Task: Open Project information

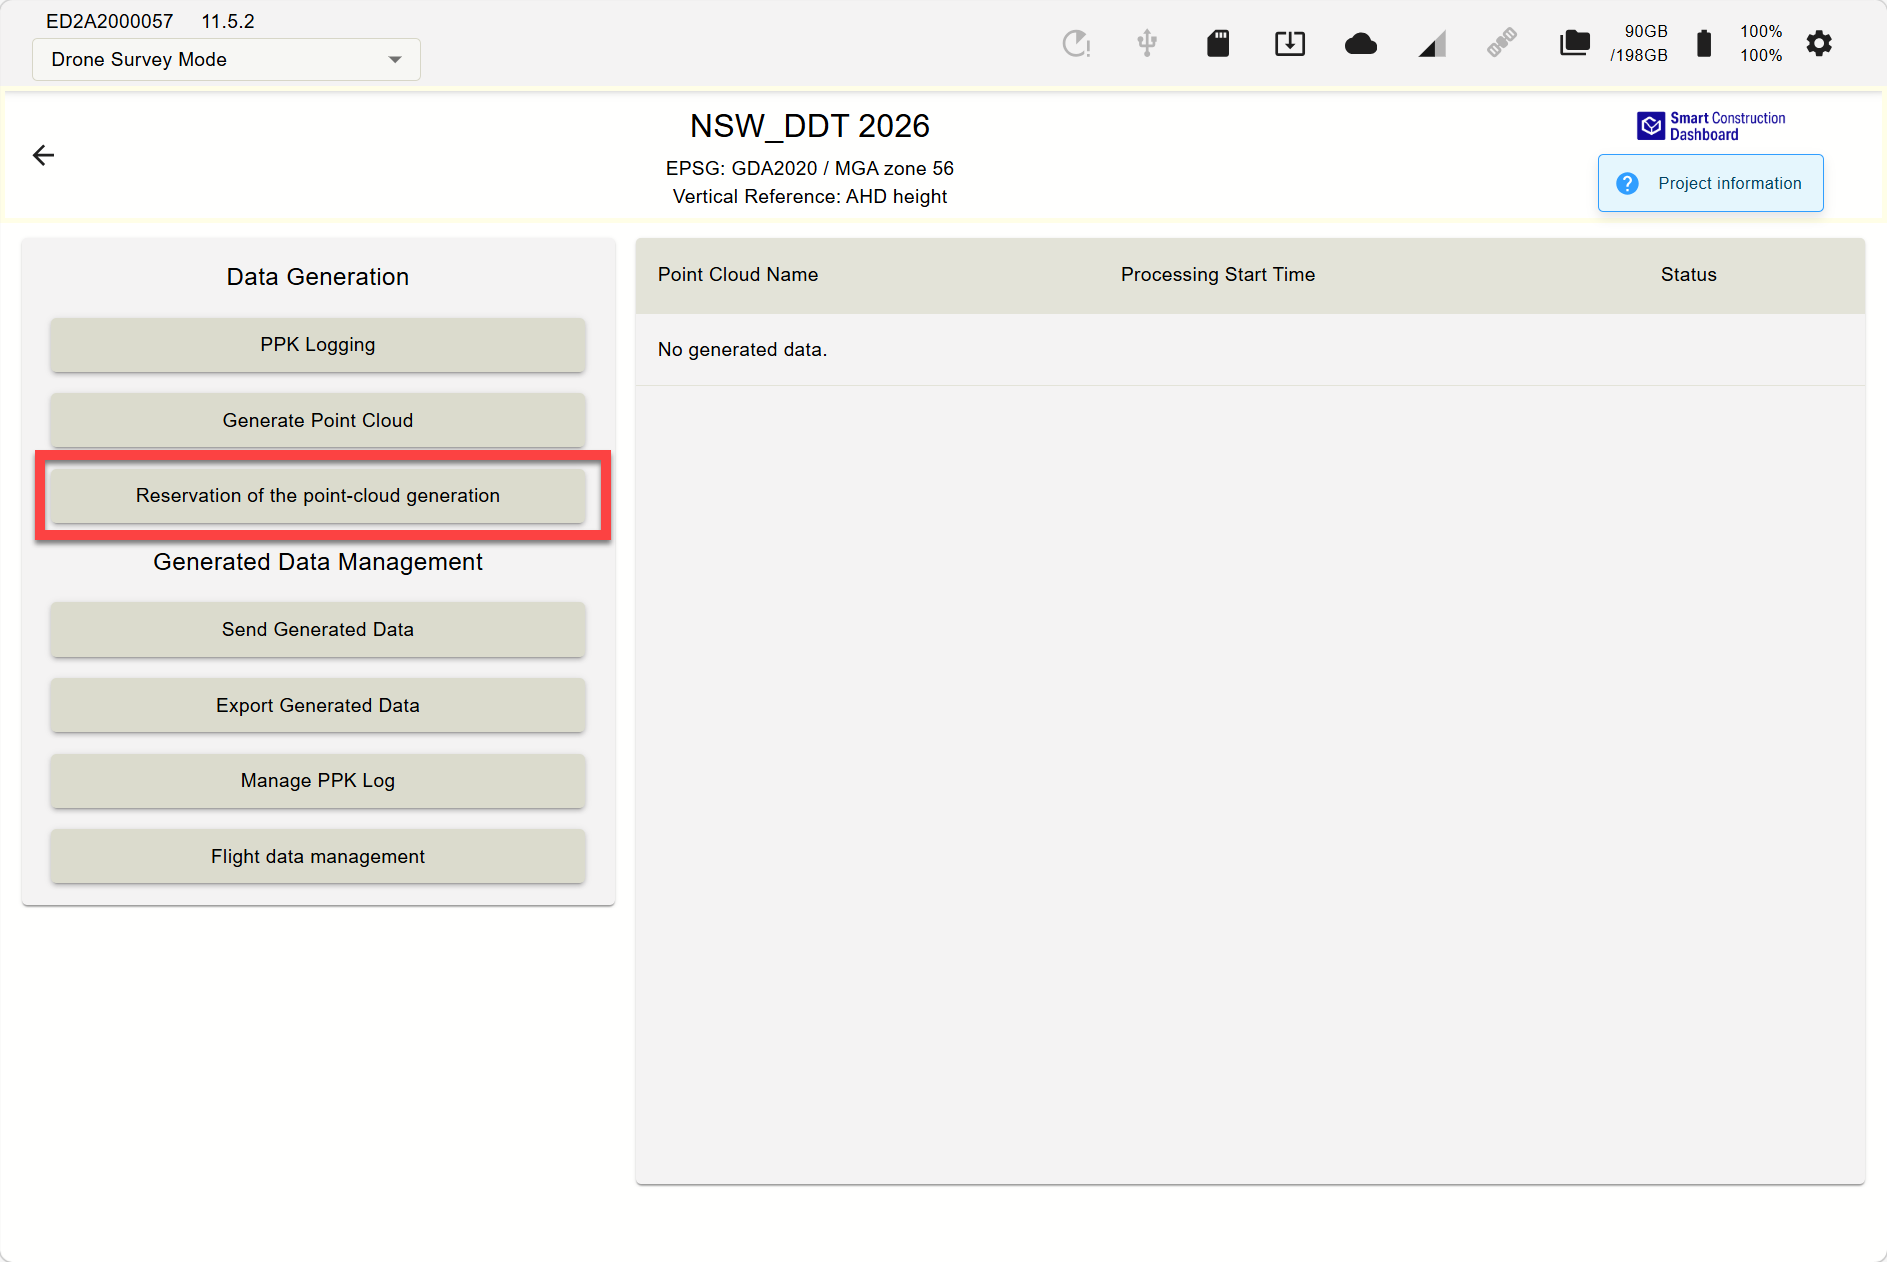Action: [x=1710, y=183]
